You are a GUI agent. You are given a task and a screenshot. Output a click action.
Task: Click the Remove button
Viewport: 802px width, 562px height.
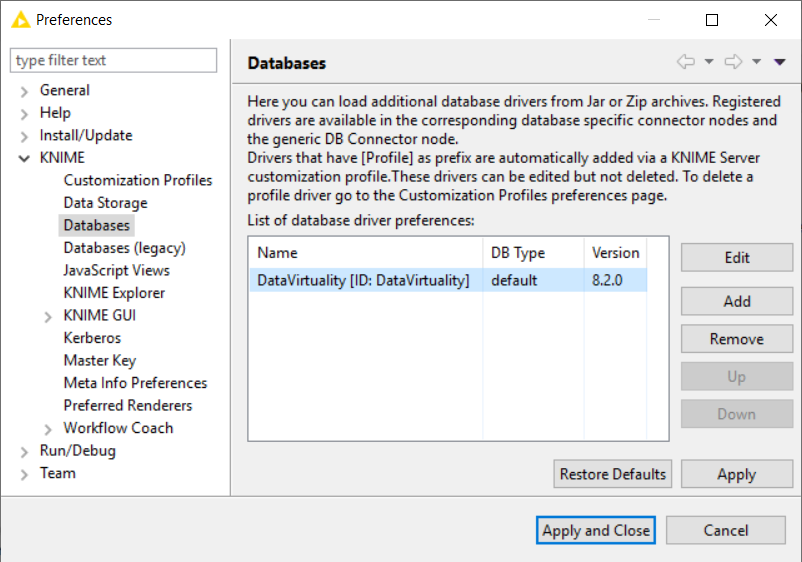coord(737,339)
